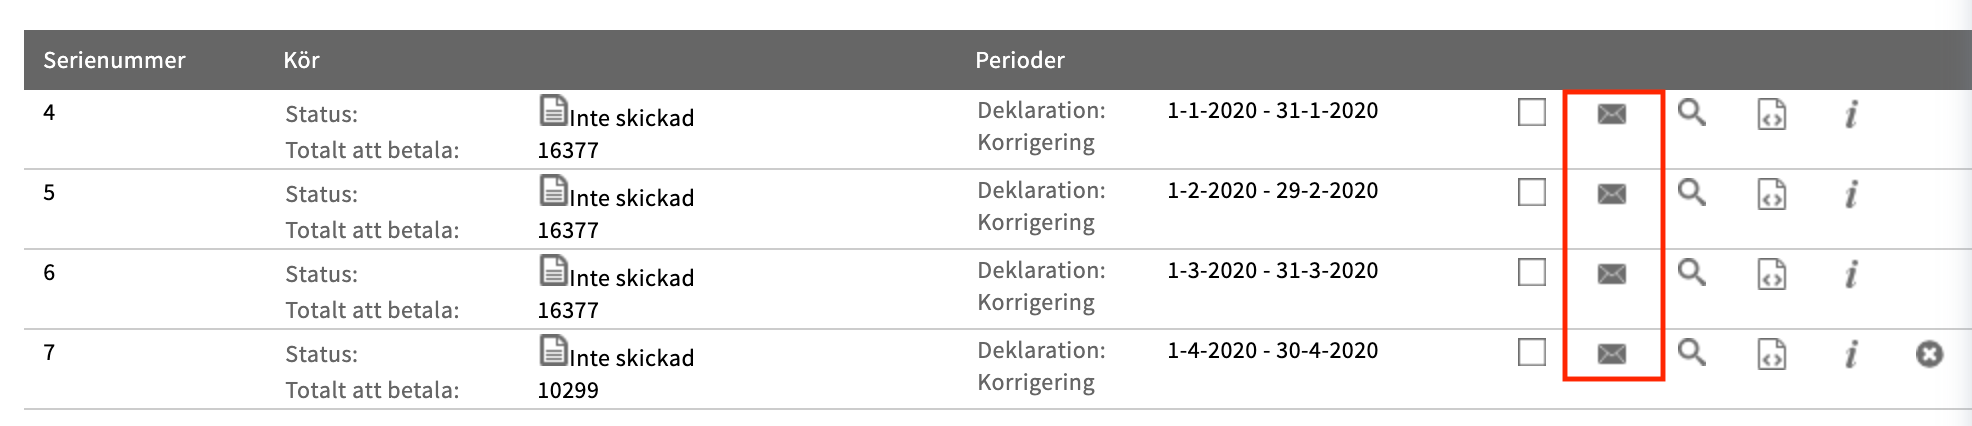The height and width of the screenshot is (426, 1972).
Task: View details magnifier for series 4
Action: 1691,112
